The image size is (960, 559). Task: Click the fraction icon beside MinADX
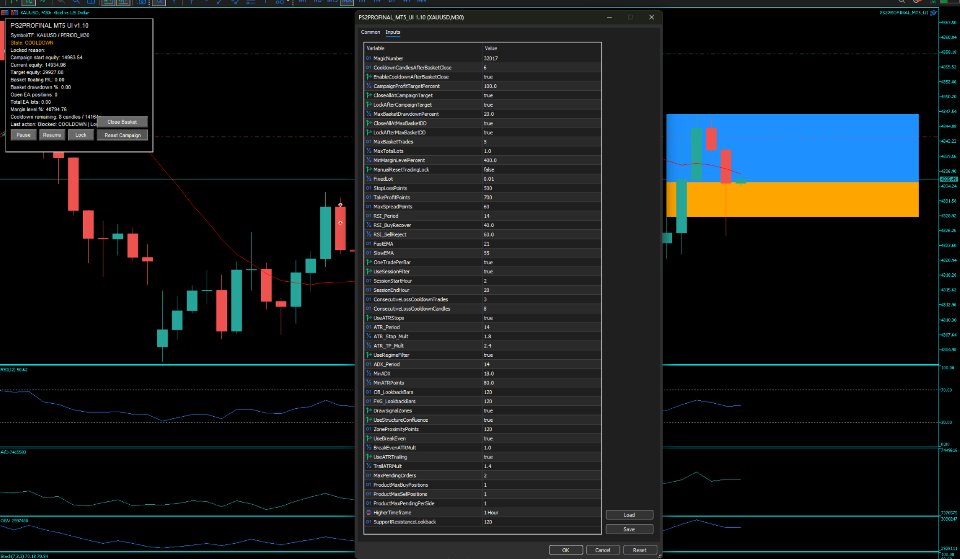(x=369, y=373)
